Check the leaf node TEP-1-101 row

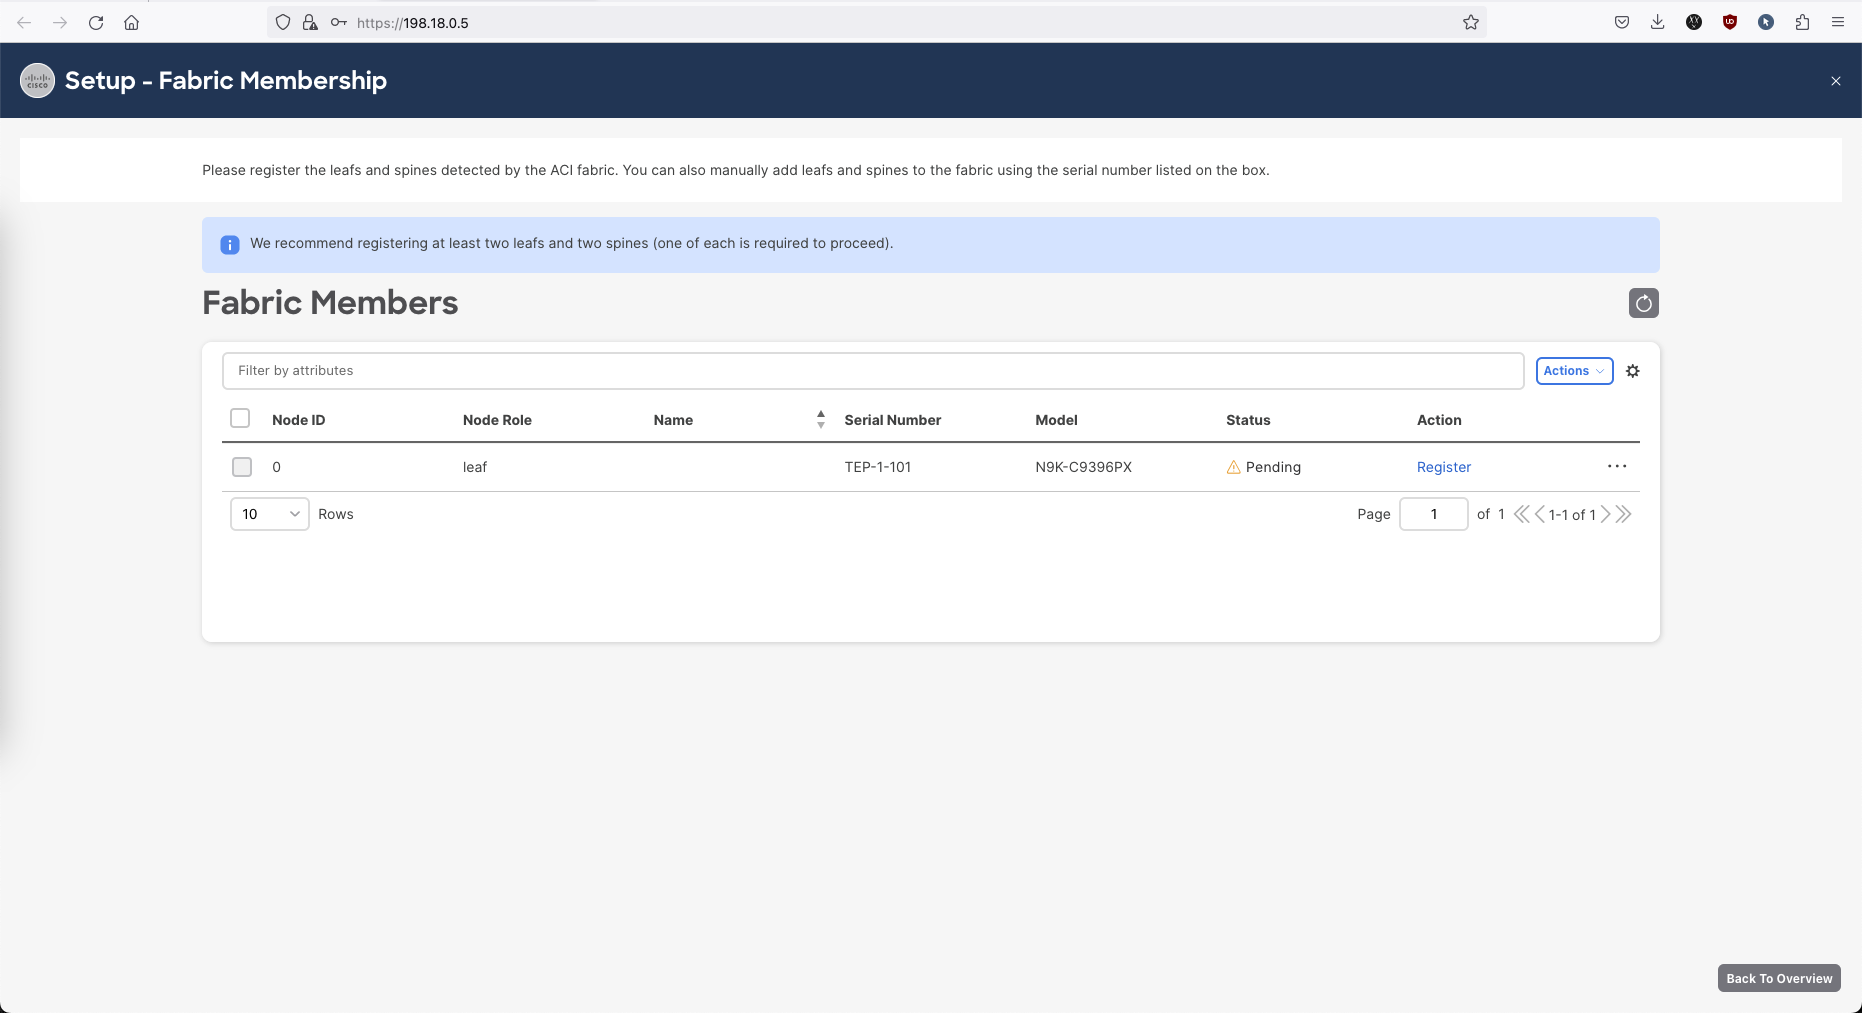click(x=242, y=467)
